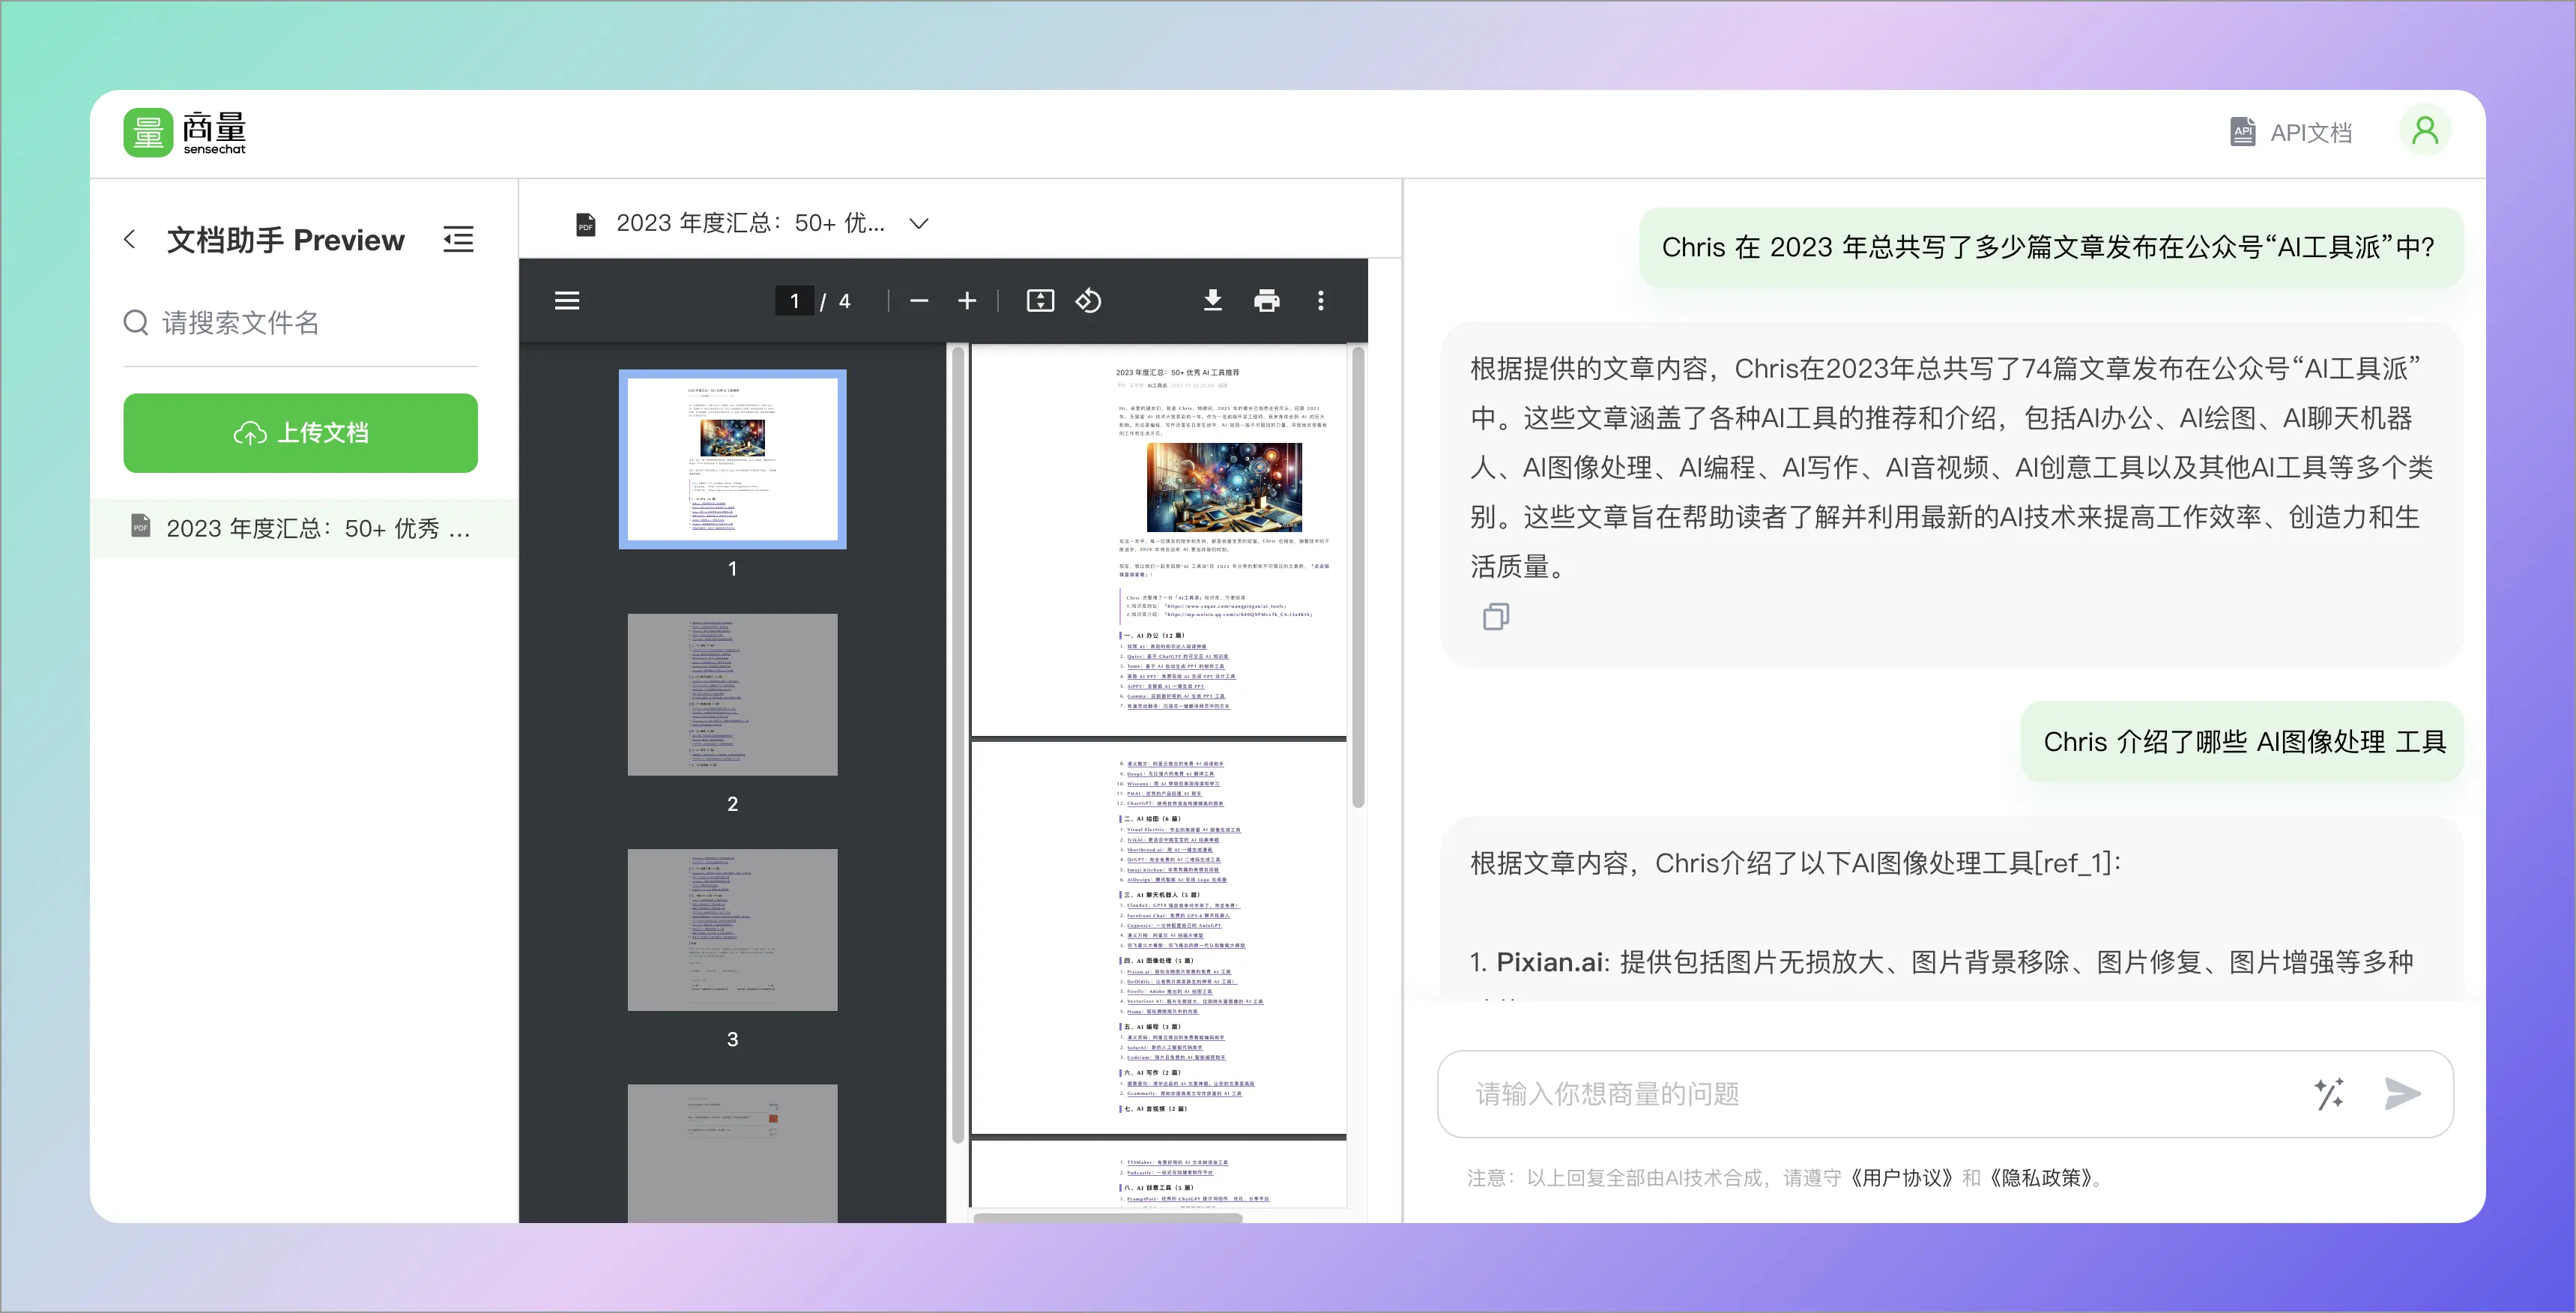Click the print icon in PDF toolbar

[1266, 300]
